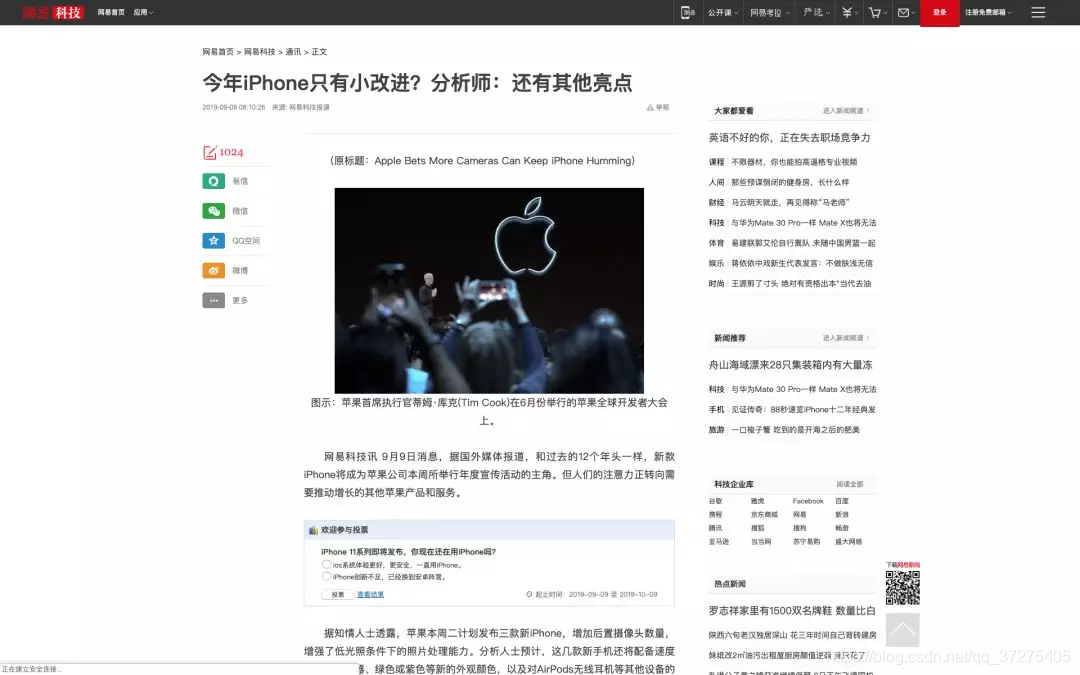1080x675 pixels.
Task: Click the QR code for 网易新闻 download
Action: (x=902, y=588)
